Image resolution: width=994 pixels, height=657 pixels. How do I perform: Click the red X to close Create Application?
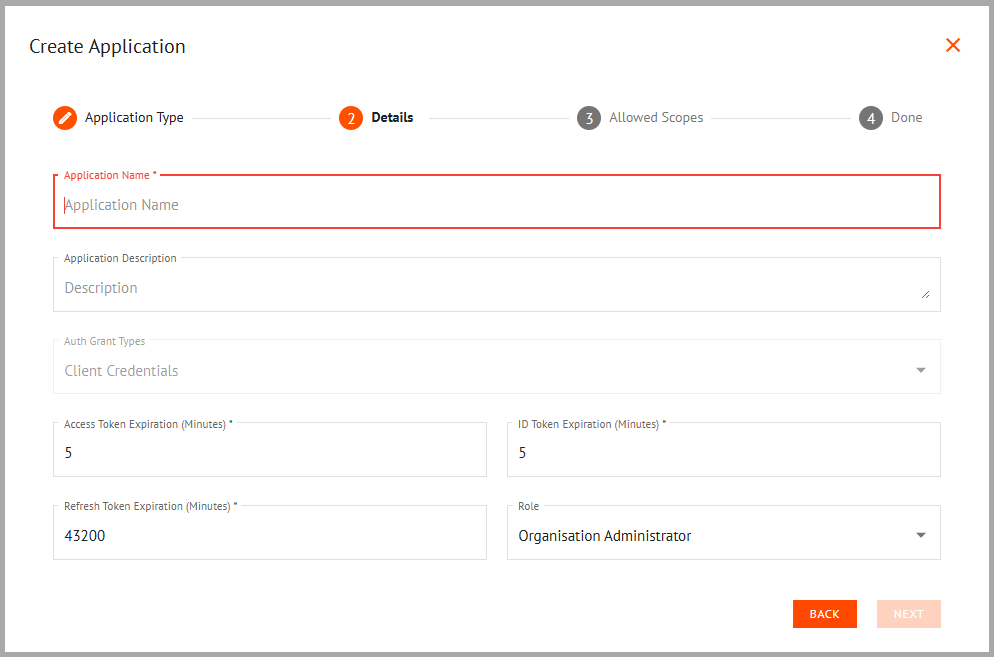pos(952,45)
